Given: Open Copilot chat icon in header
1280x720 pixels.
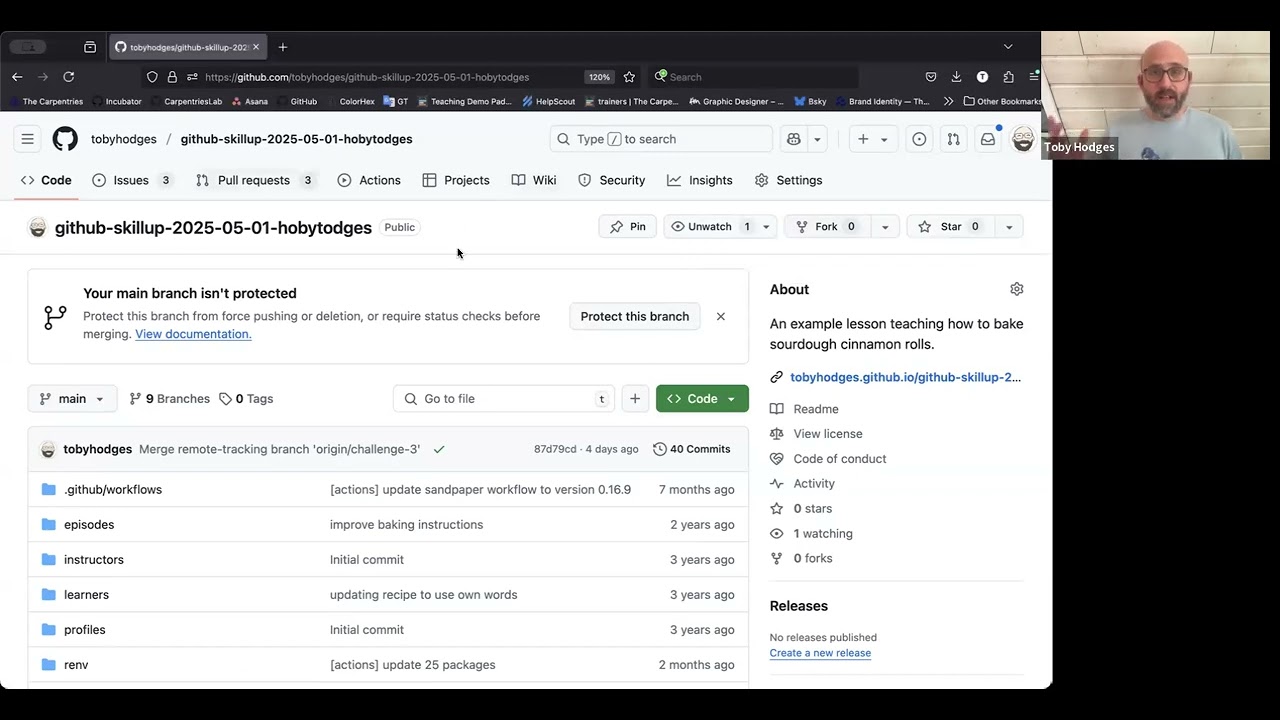Looking at the screenshot, I should click(794, 139).
